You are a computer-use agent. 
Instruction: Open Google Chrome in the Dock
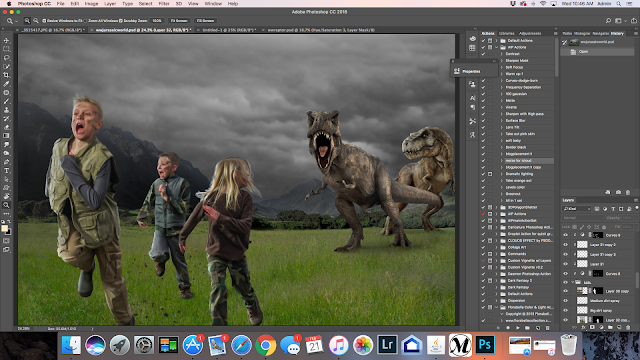[266, 346]
